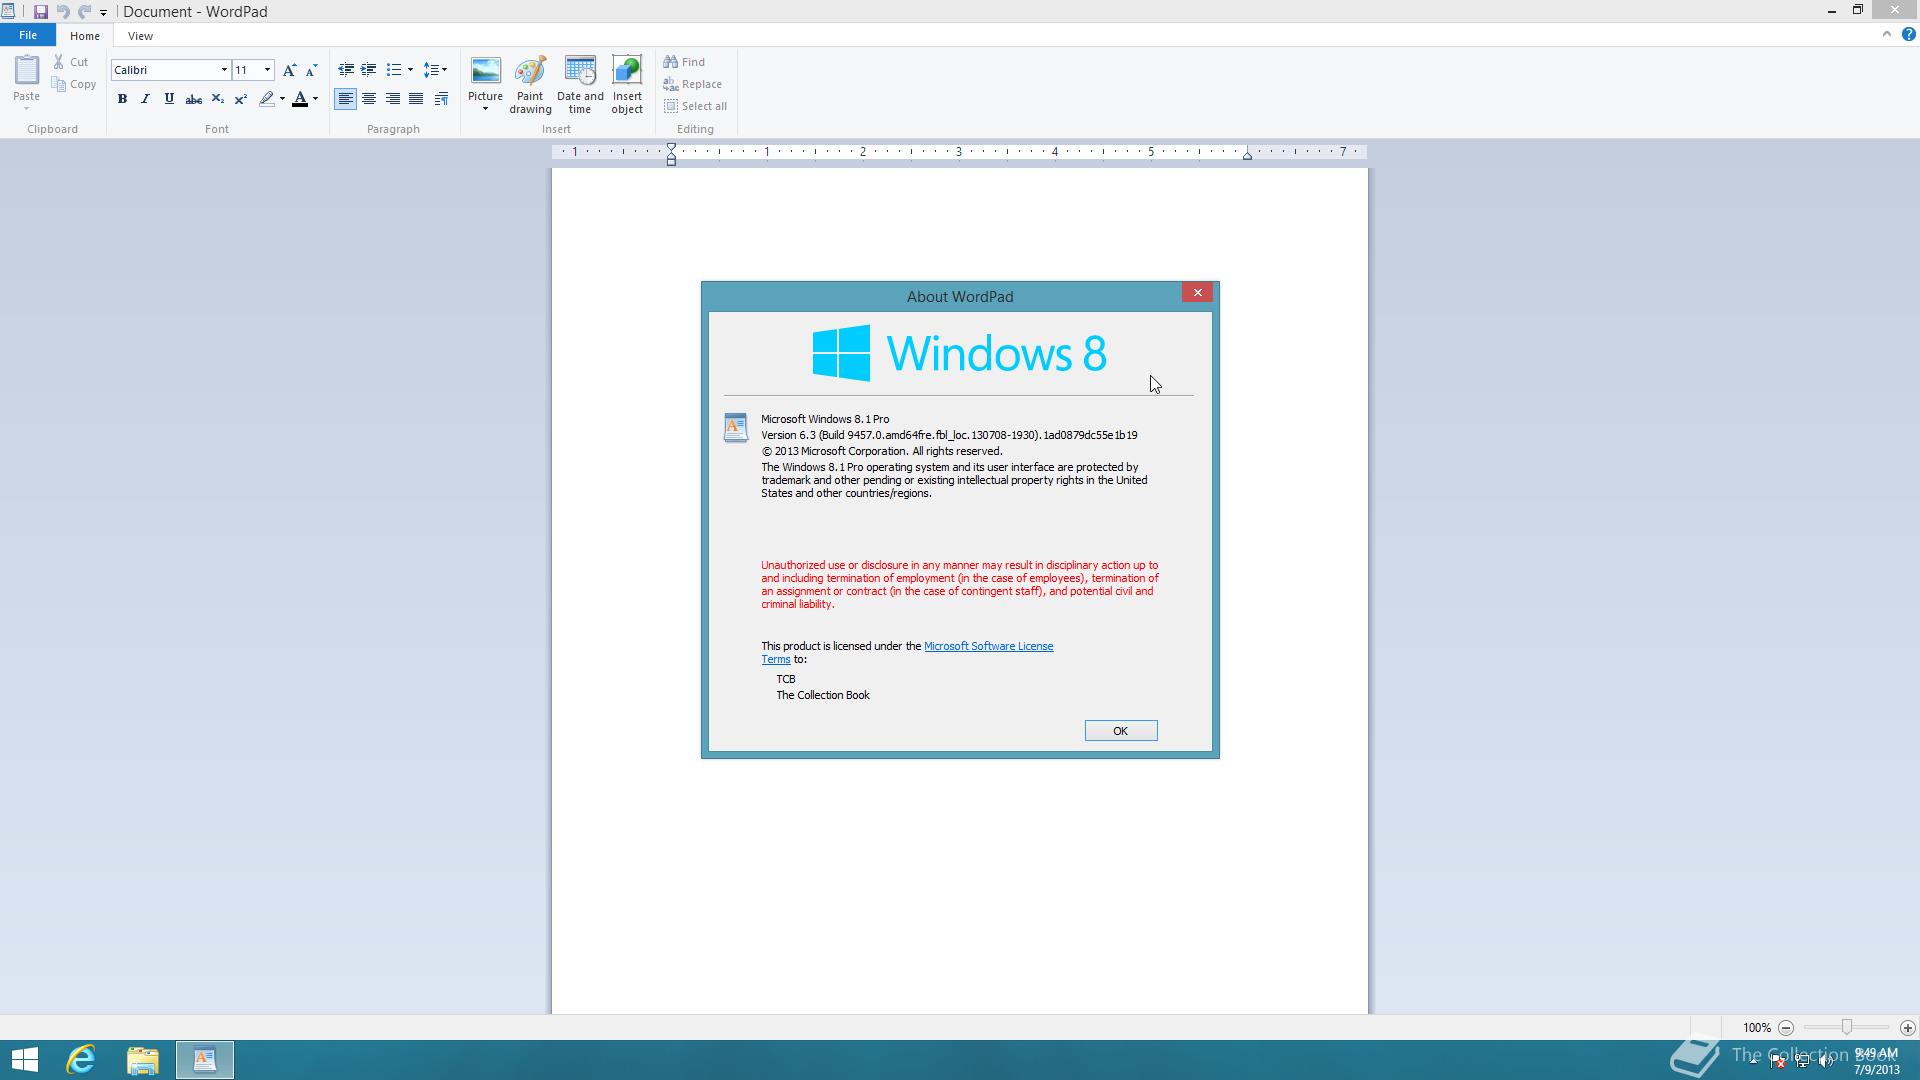
Task: Collapse the ribbon with the chevron
Action: [1886, 34]
